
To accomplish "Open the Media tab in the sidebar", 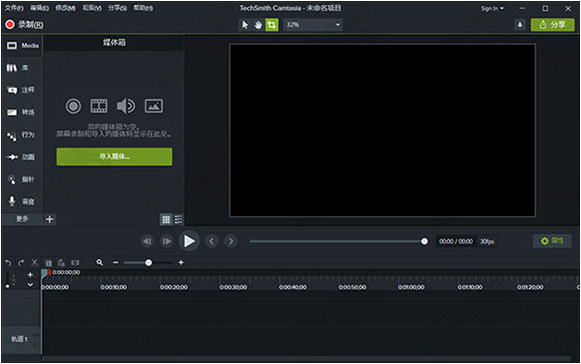I will 23,46.
